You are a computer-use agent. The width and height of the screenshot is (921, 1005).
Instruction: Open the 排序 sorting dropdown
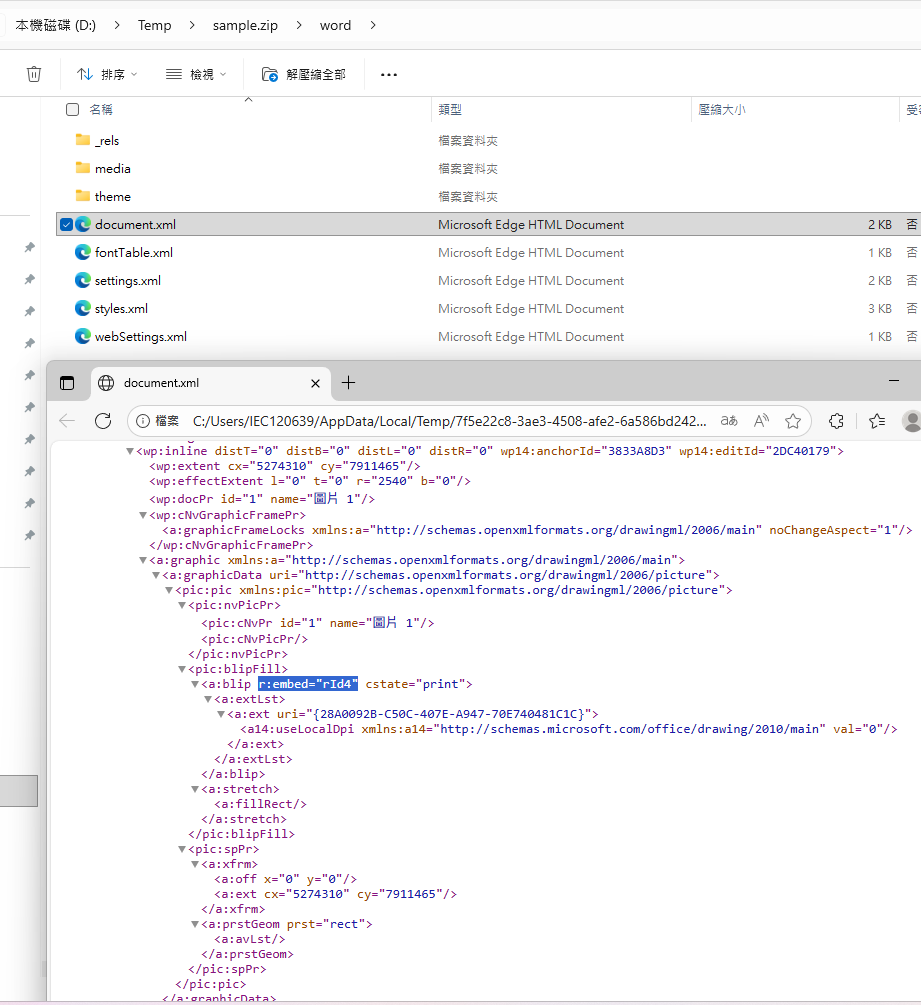106,73
